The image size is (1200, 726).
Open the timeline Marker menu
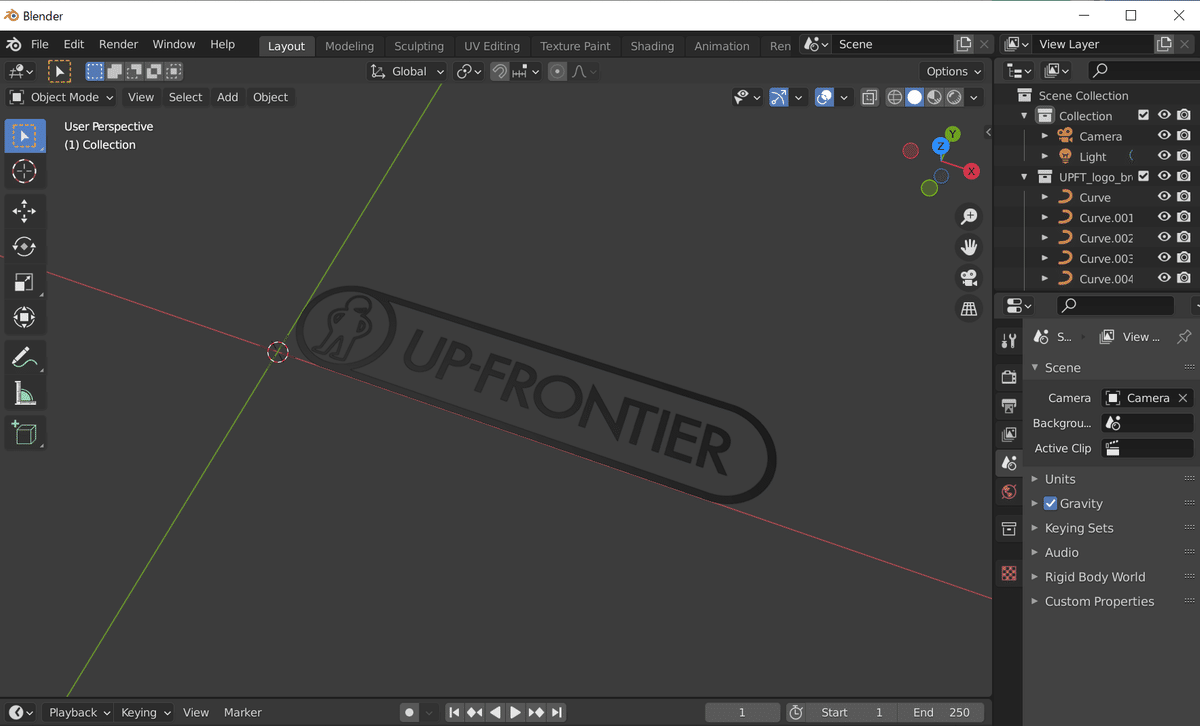tap(243, 712)
